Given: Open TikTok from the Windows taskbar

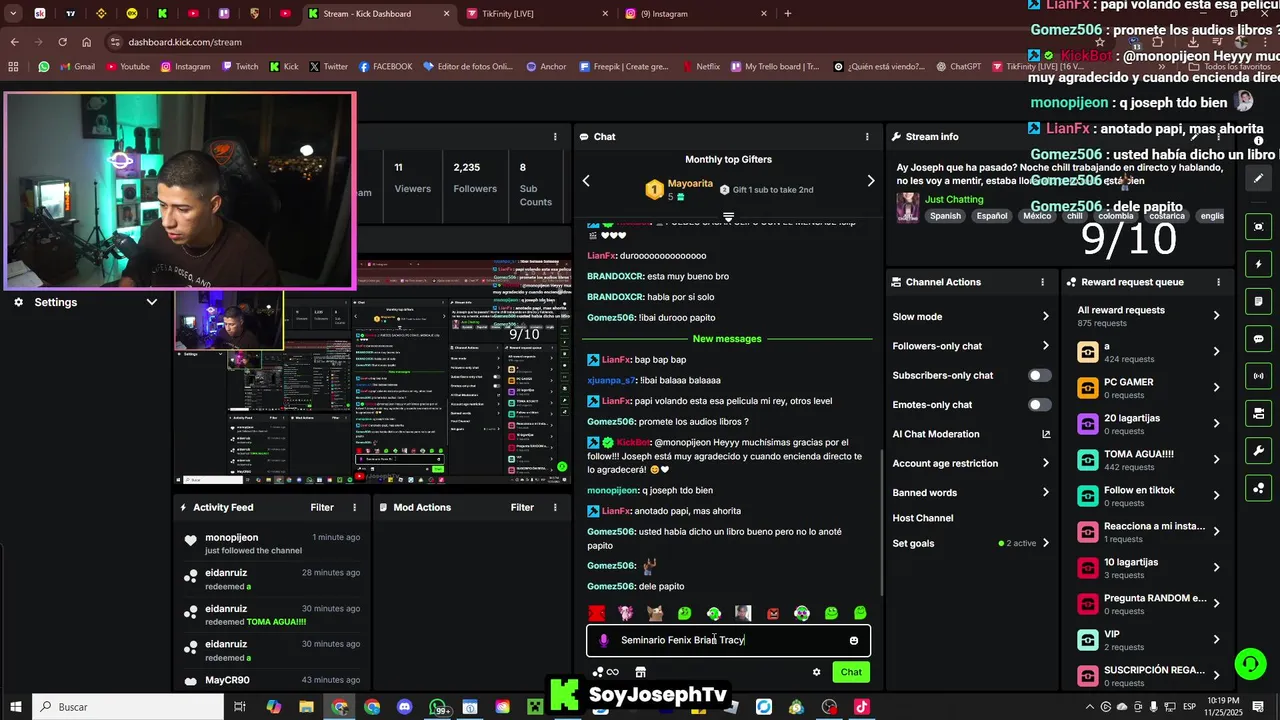Looking at the screenshot, I should click(861, 707).
